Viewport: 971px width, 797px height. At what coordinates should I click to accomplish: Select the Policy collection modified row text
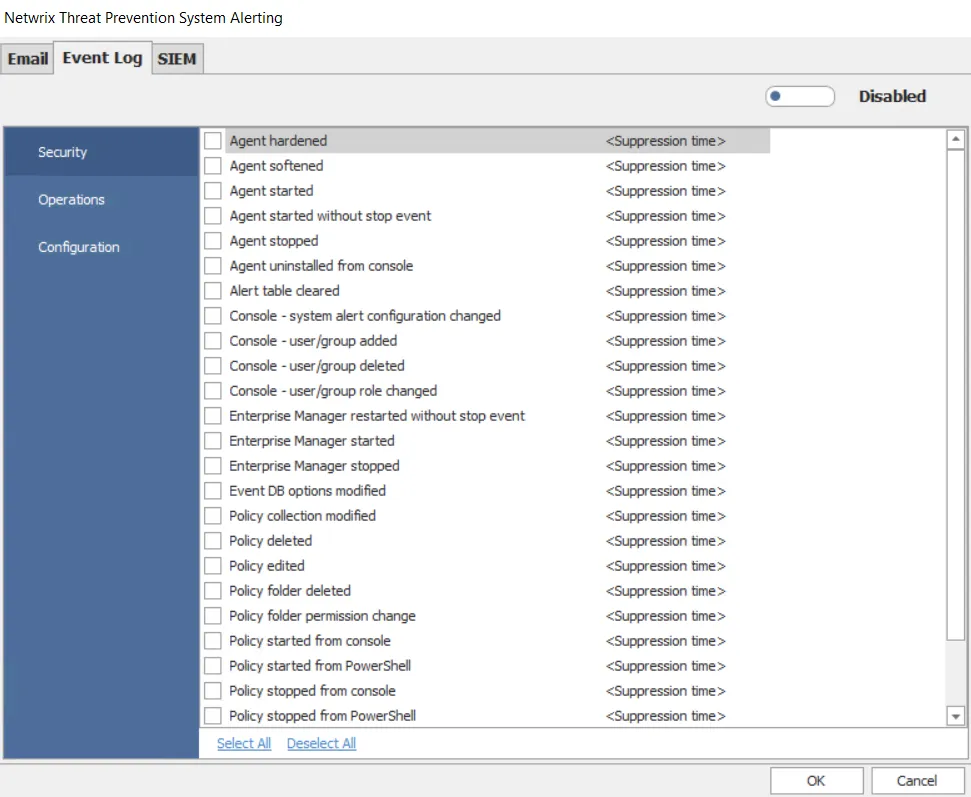[302, 516]
